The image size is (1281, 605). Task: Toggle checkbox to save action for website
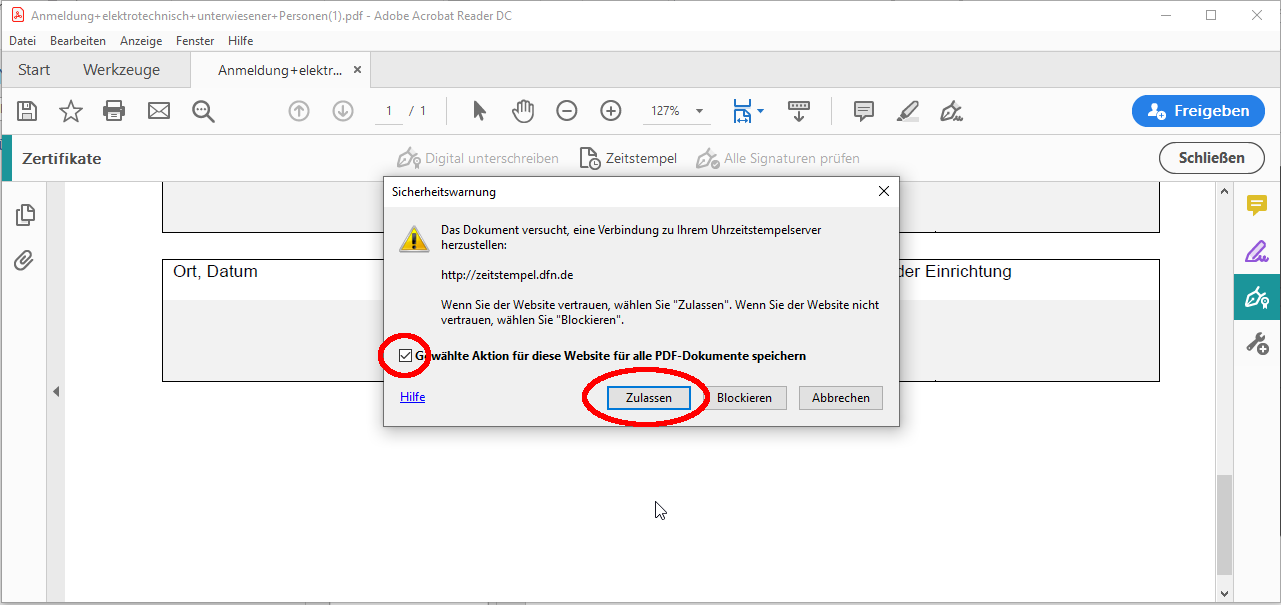point(405,356)
